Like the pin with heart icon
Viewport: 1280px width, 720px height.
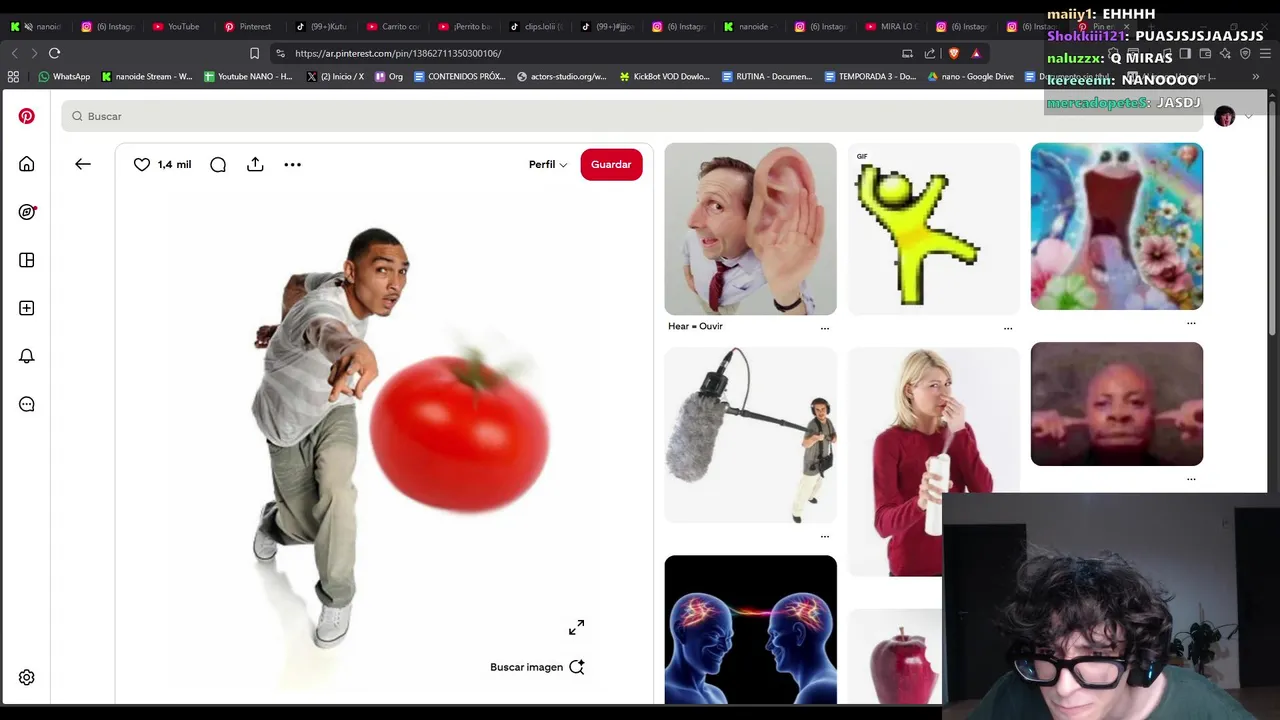point(142,164)
